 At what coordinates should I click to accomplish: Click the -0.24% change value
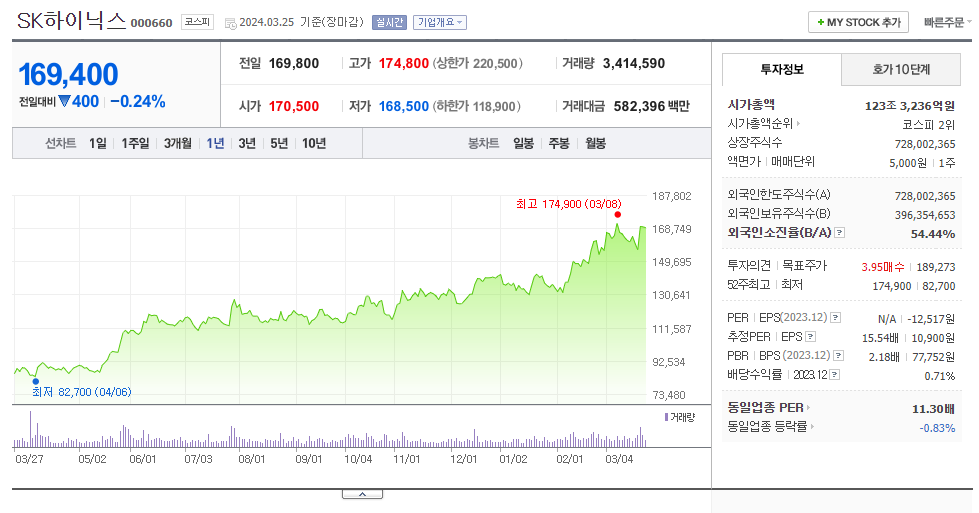pyautogui.click(x=138, y=102)
